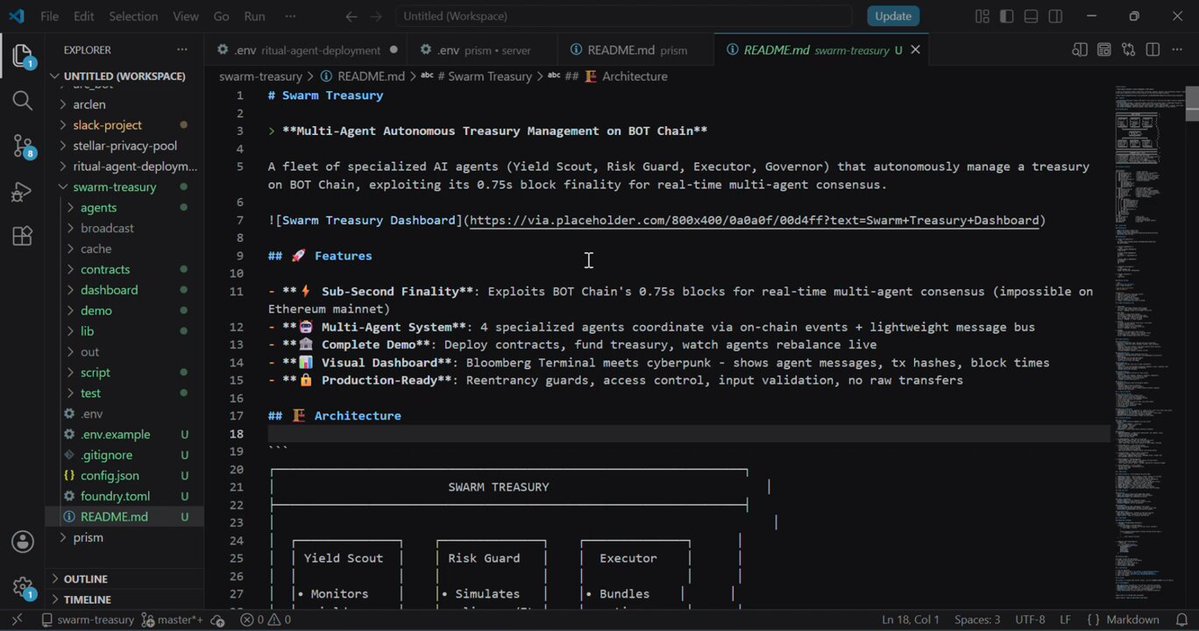Open the Accounts menu icon

point(23,542)
